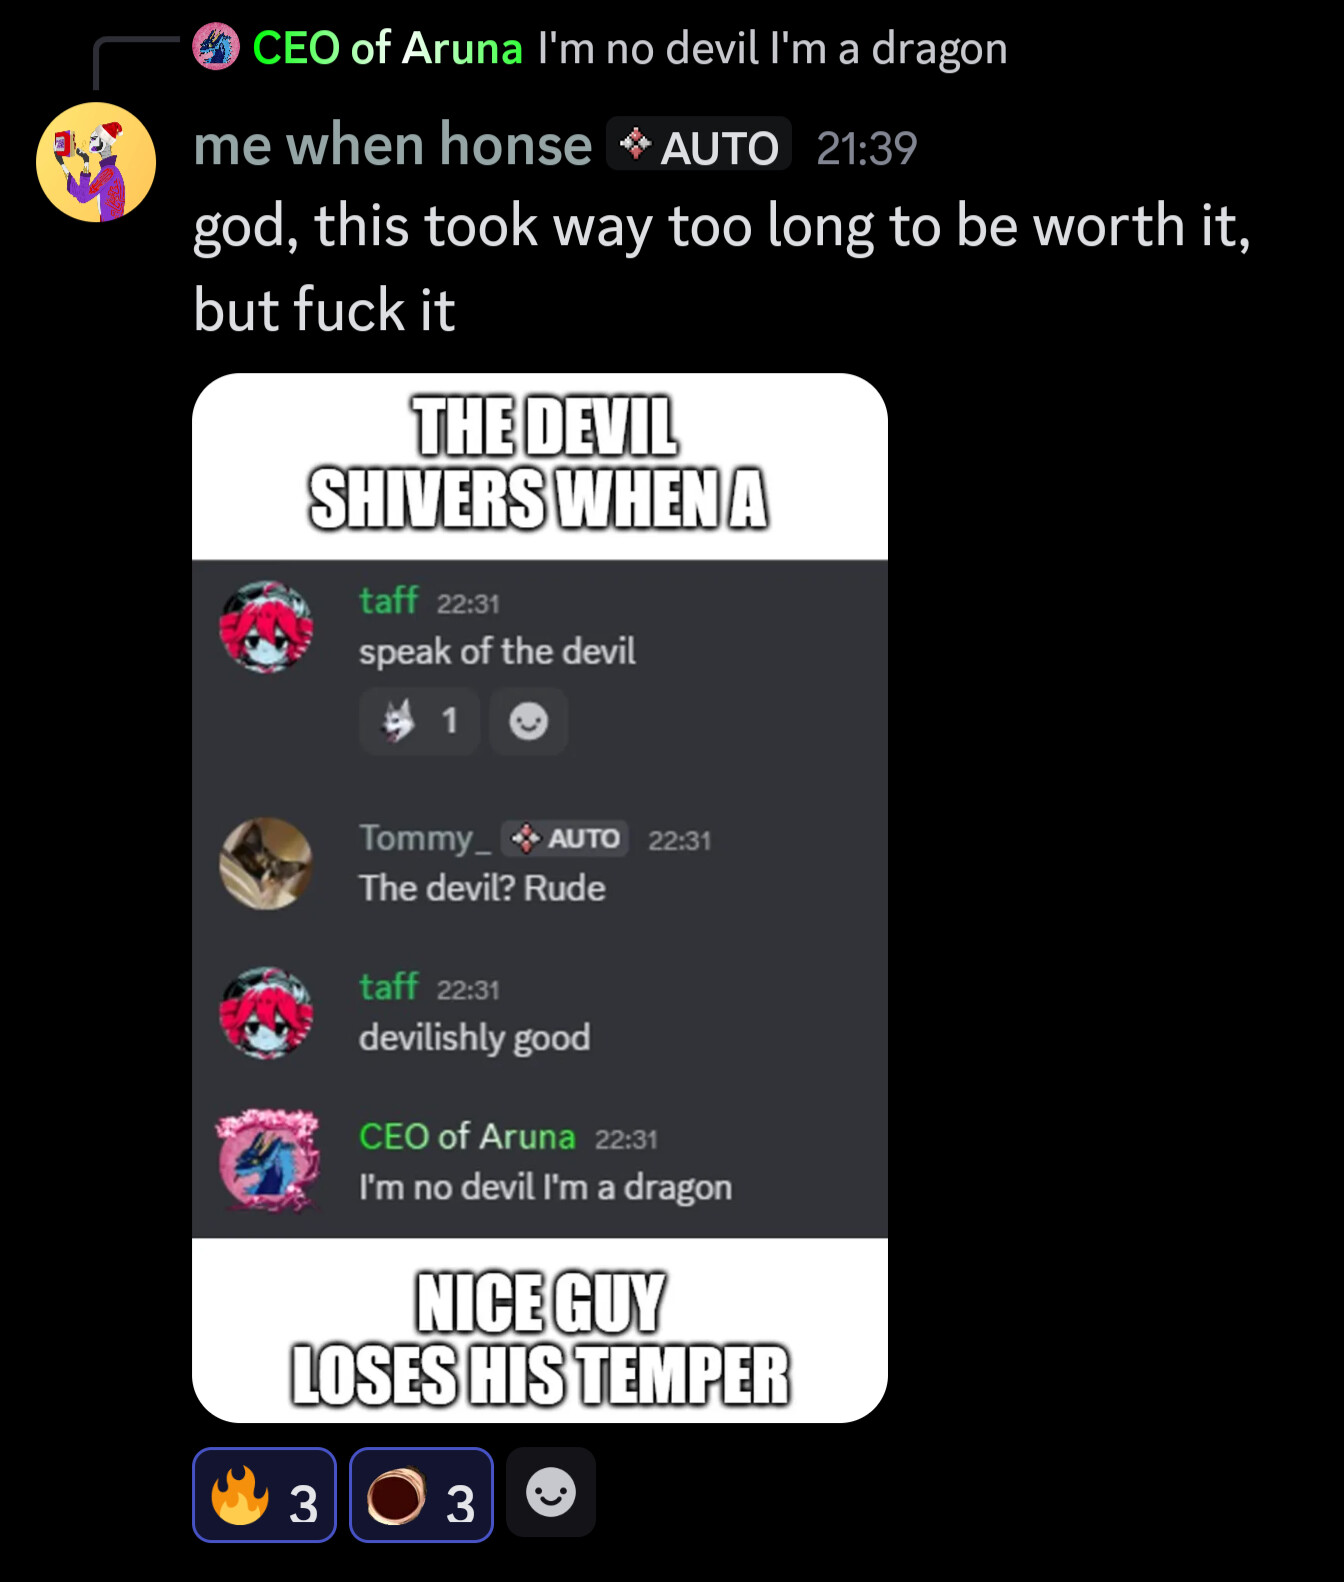Open the devil shivers meme image
This screenshot has height=1582, width=1344.
click(540, 898)
